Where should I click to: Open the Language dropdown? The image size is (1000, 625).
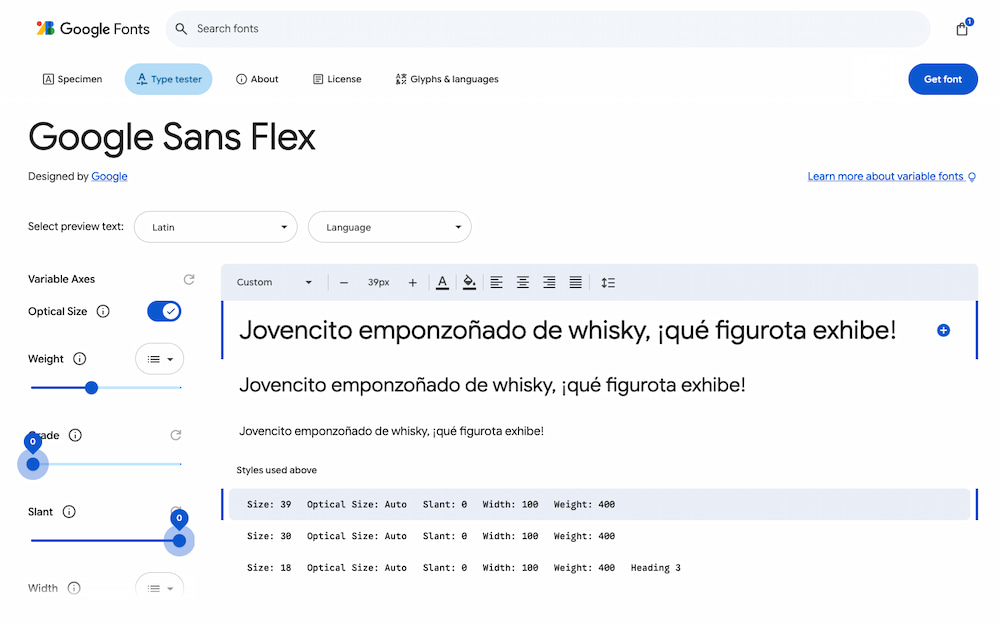(x=389, y=227)
